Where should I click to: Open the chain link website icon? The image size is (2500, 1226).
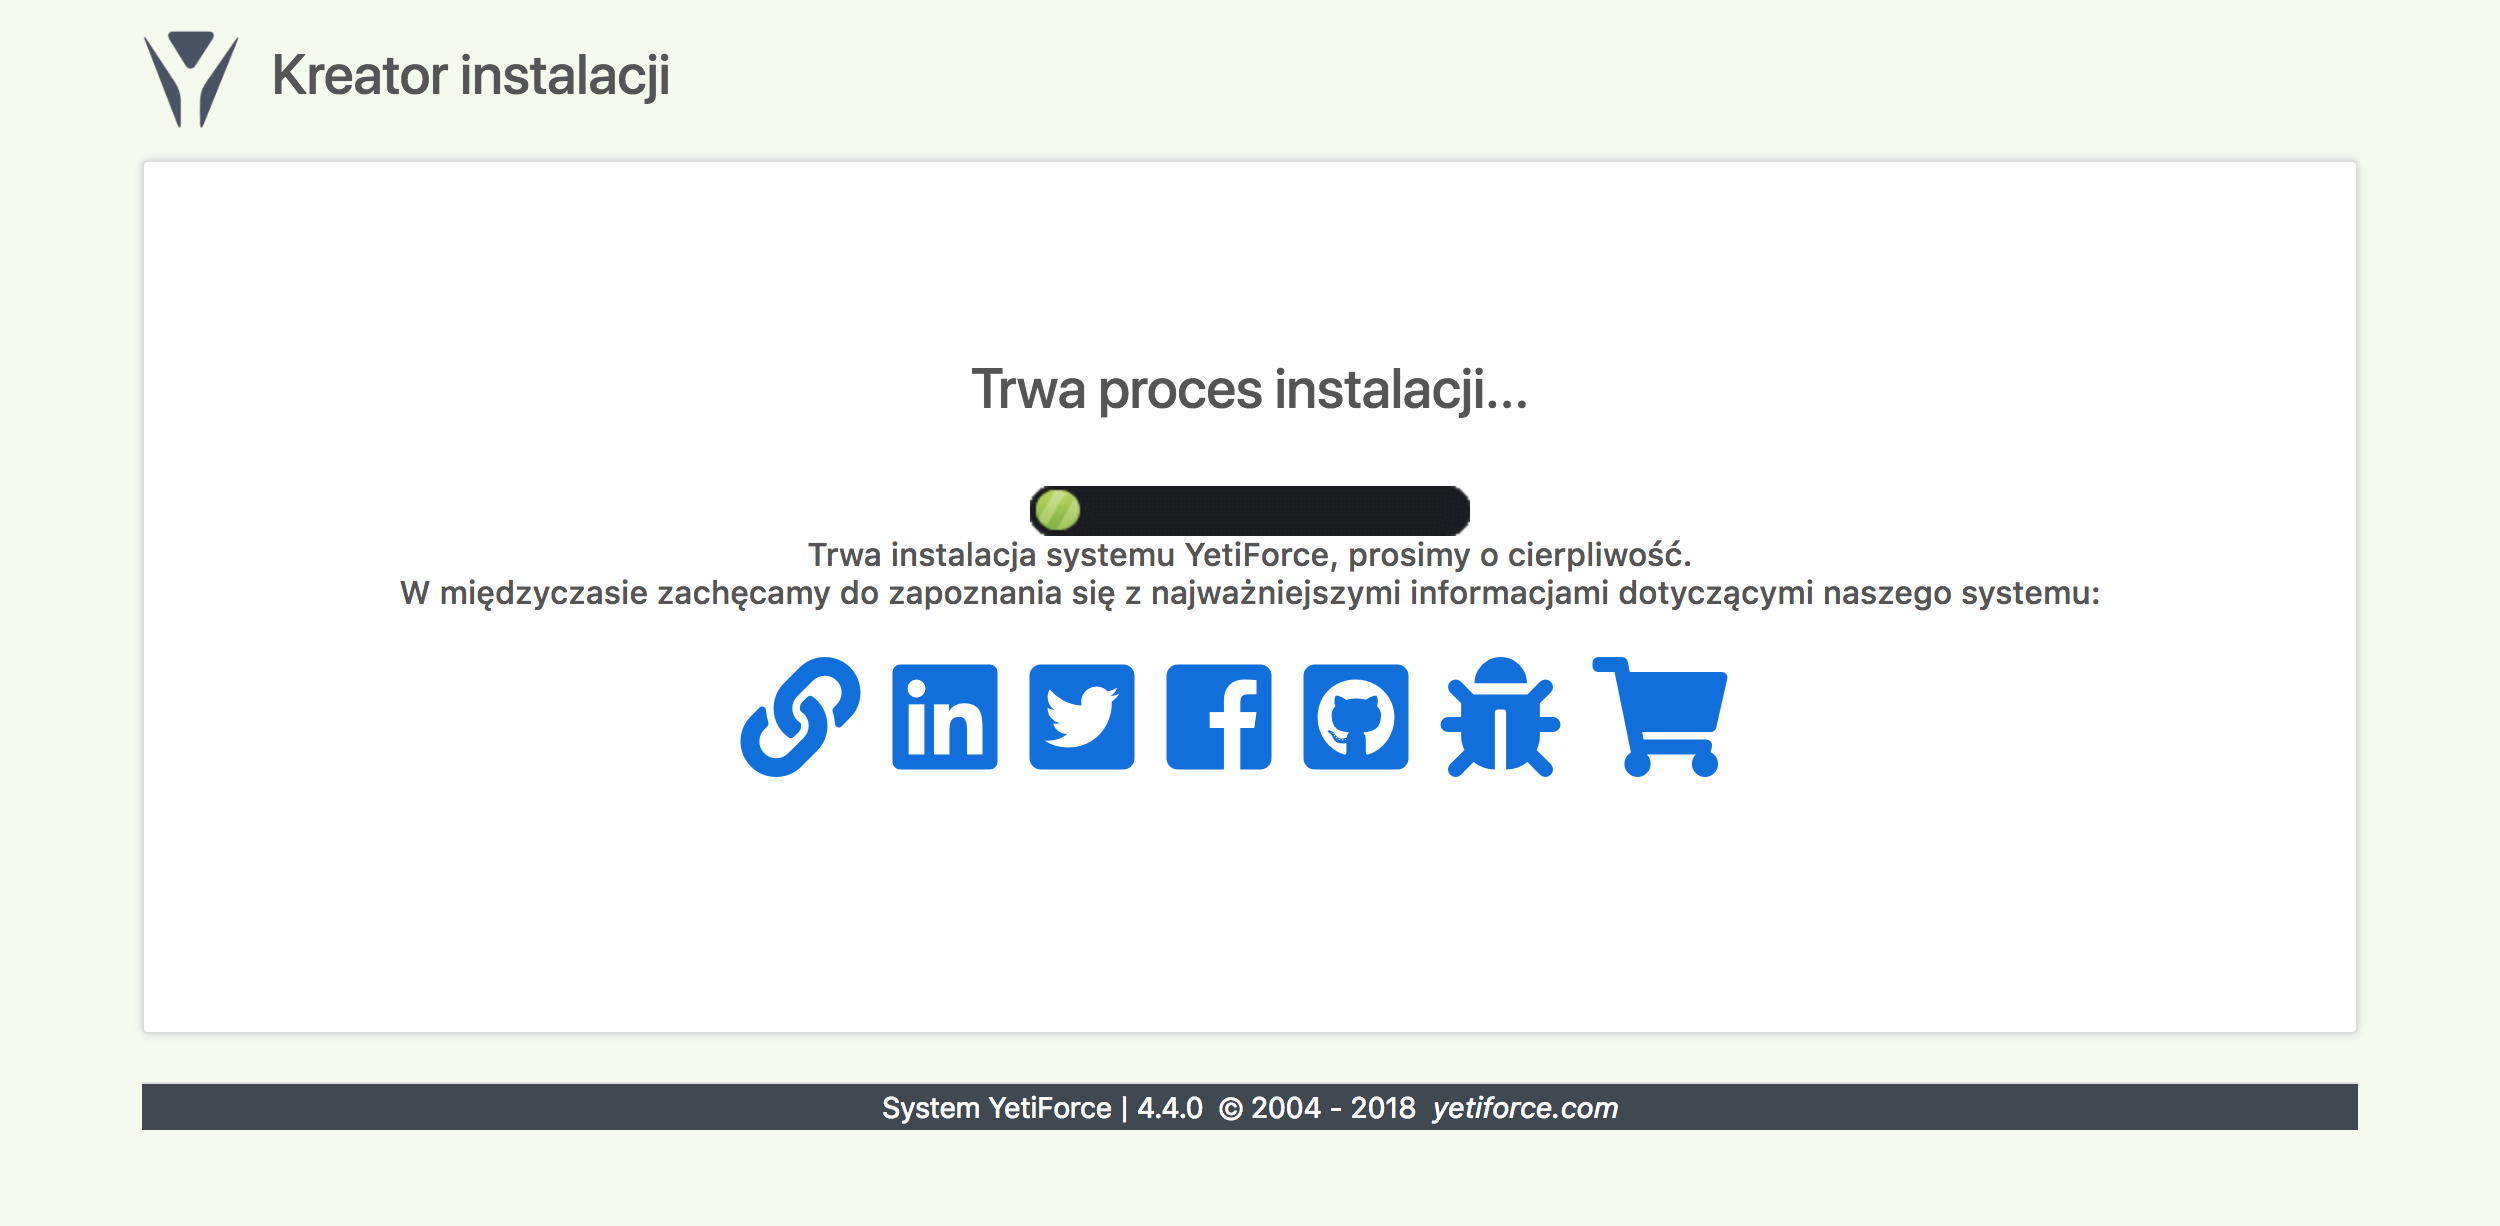pyautogui.click(x=800, y=717)
